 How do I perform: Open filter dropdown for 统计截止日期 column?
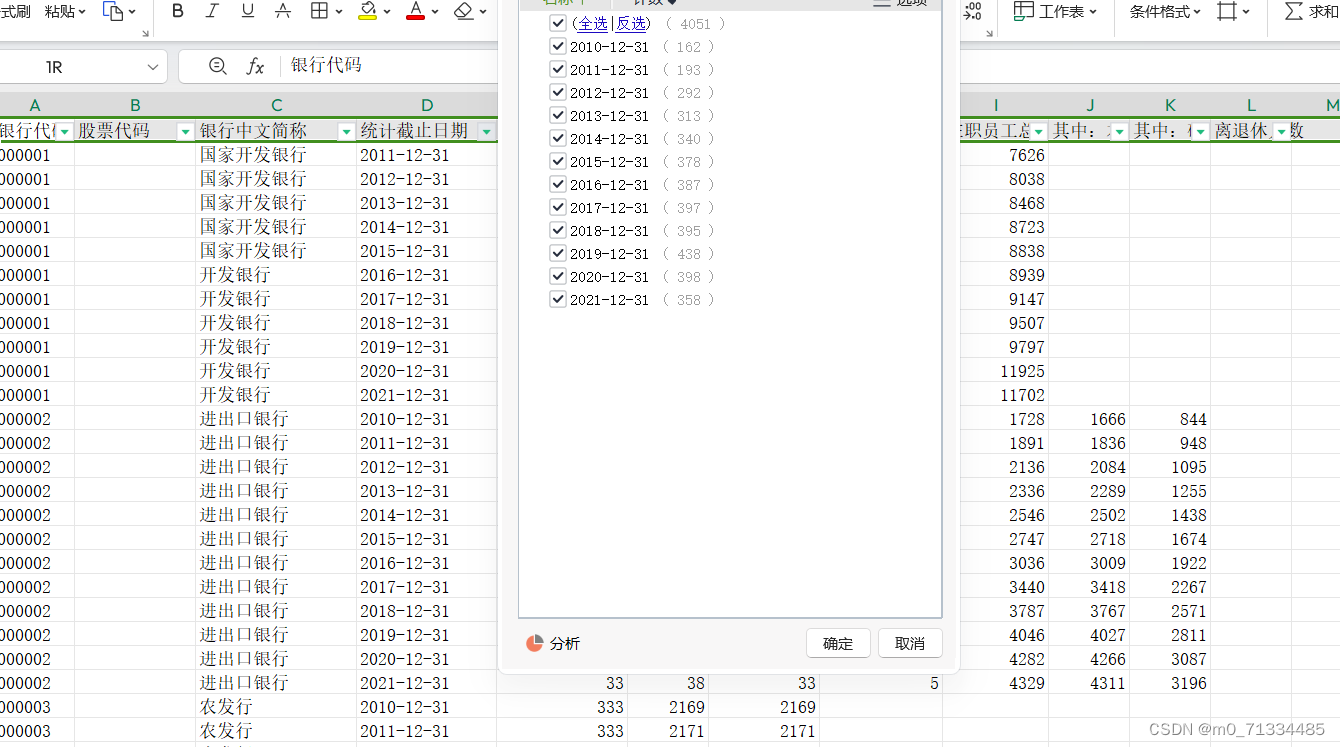tap(486, 132)
